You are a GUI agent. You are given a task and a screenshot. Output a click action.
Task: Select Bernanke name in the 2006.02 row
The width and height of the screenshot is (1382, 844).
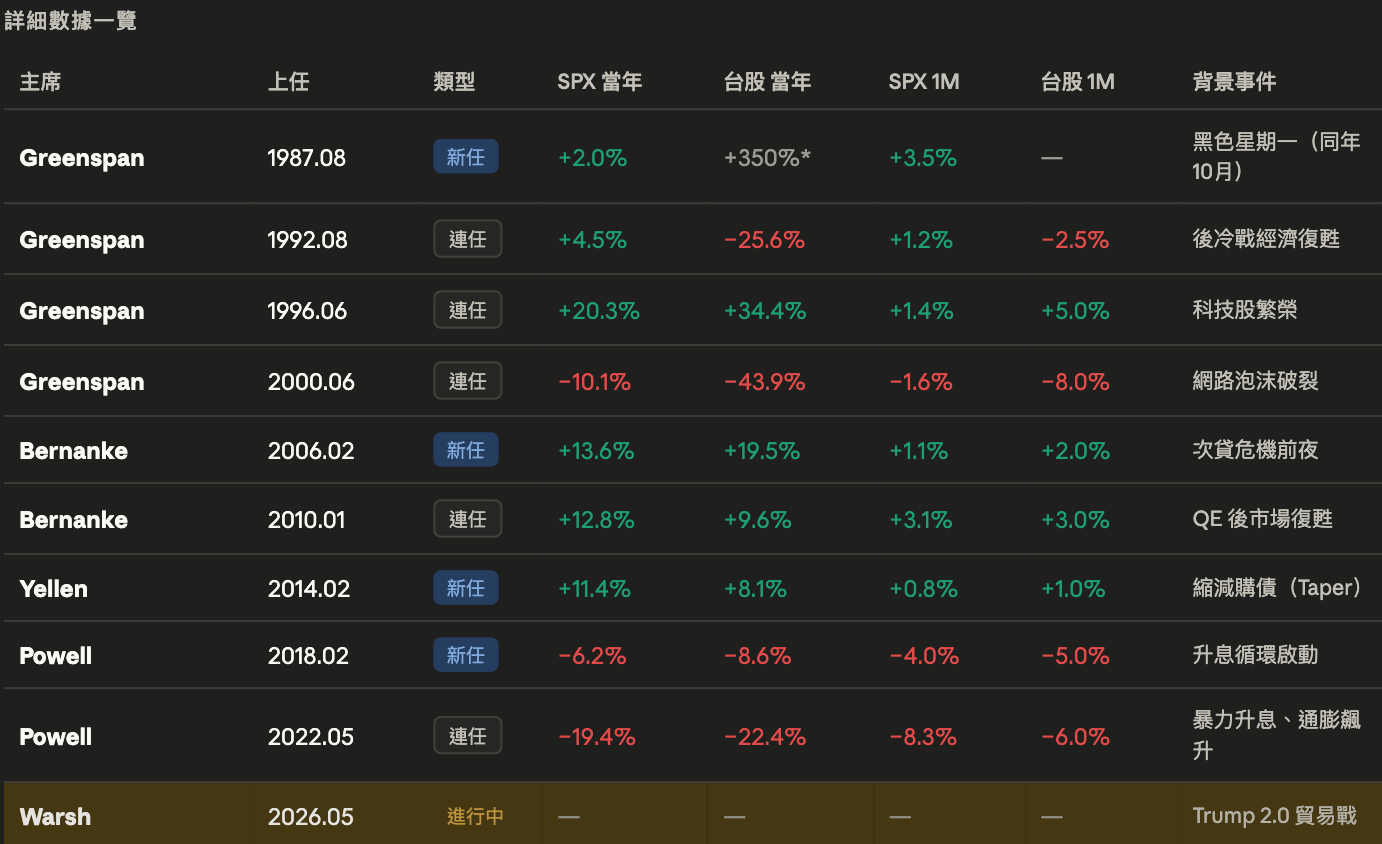click(x=74, y=451)
